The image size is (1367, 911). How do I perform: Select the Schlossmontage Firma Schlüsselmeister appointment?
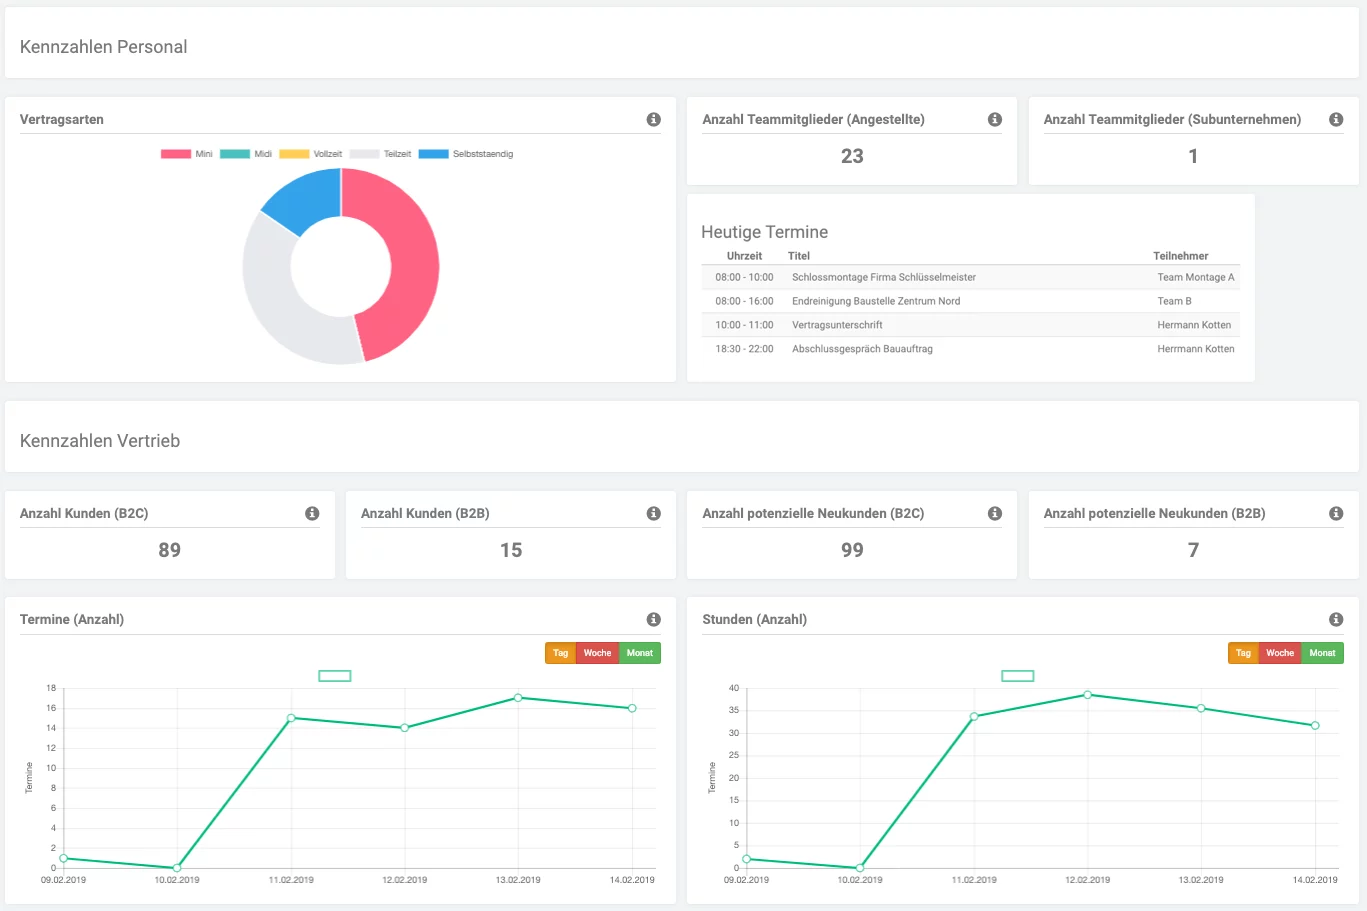[971, 277]
